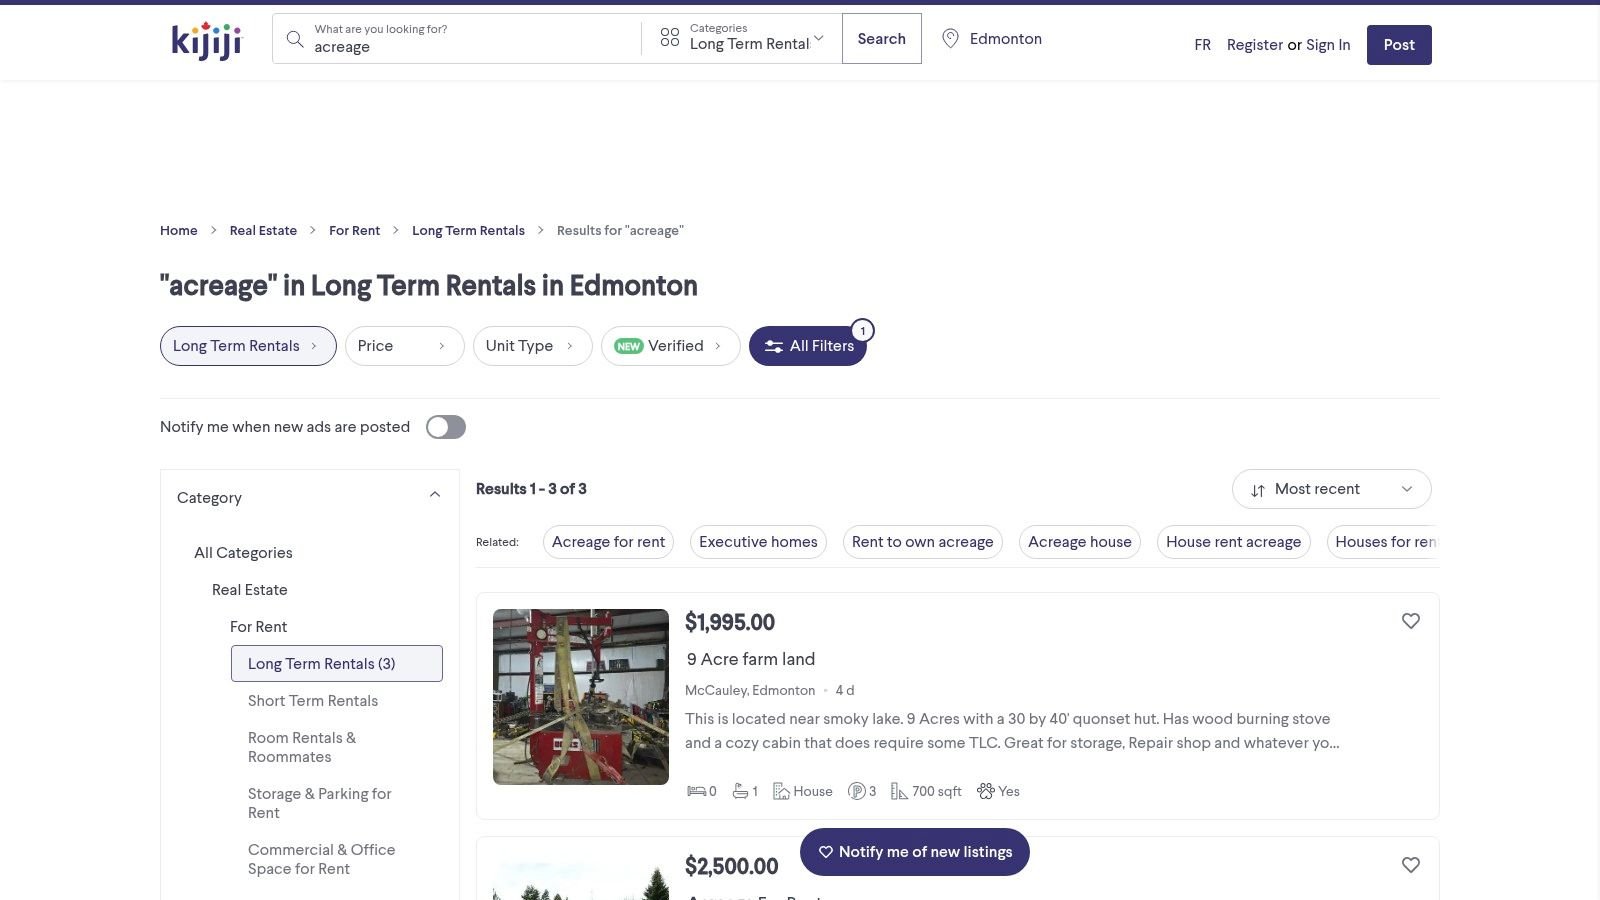Select Short Term Rentals category
The image size is (1600, 900).
[x=313, y=701]
